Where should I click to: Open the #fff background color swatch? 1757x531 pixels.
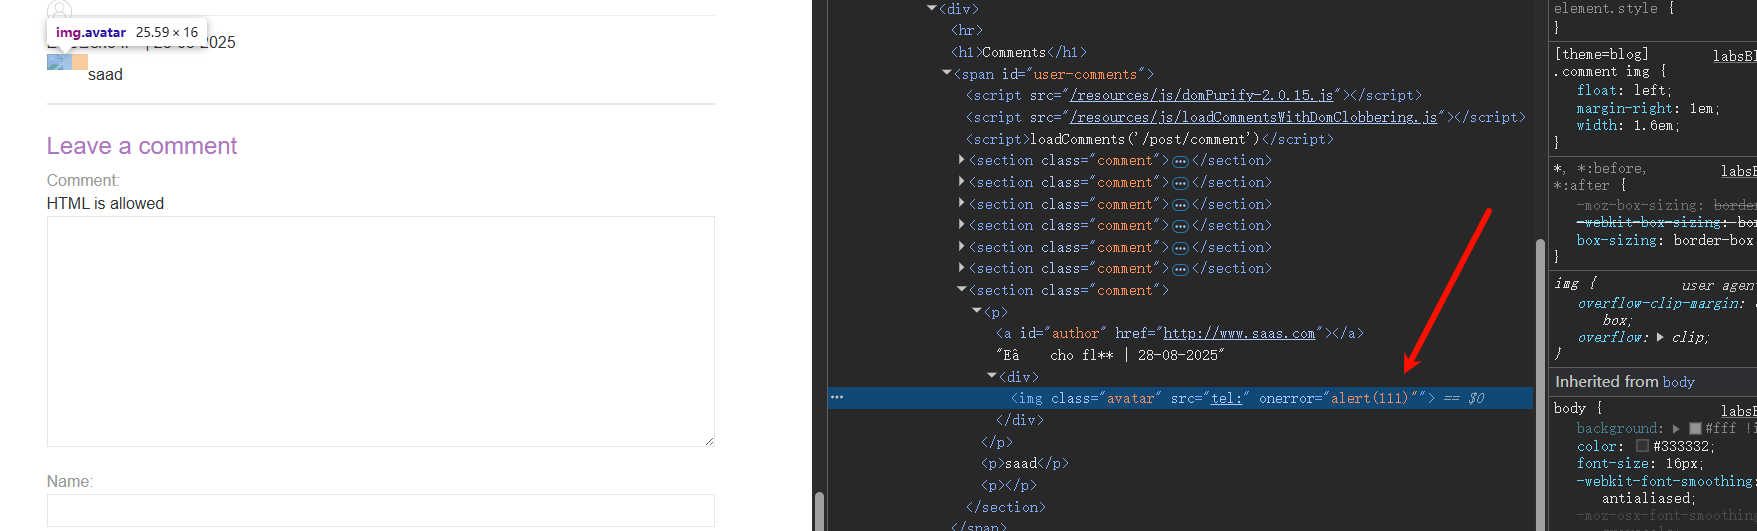(x=1695, y=428)
